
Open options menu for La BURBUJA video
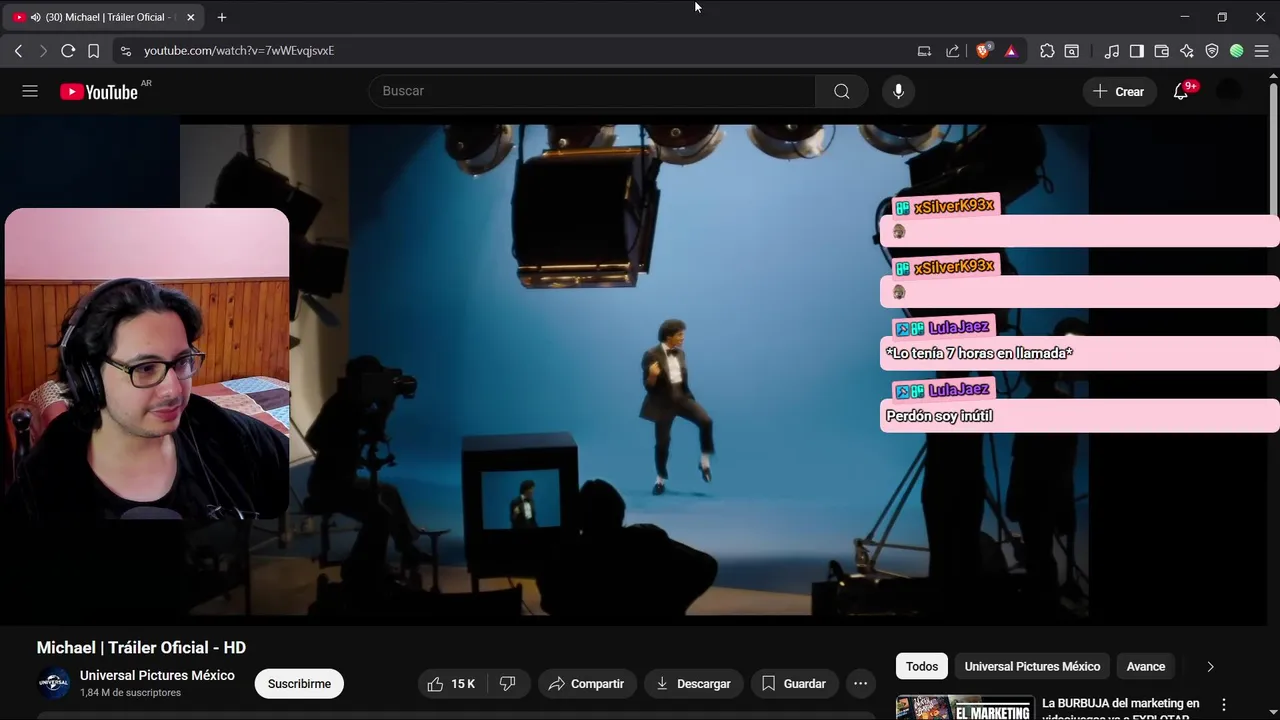1224,705
